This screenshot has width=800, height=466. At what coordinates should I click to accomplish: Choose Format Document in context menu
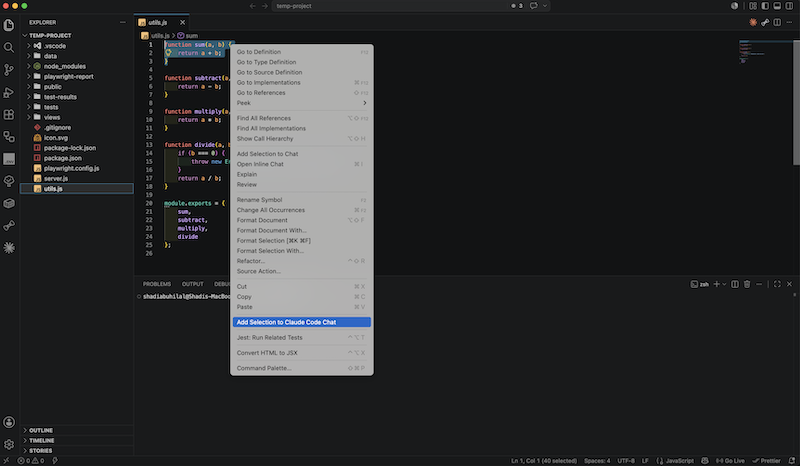coord(302,220)
